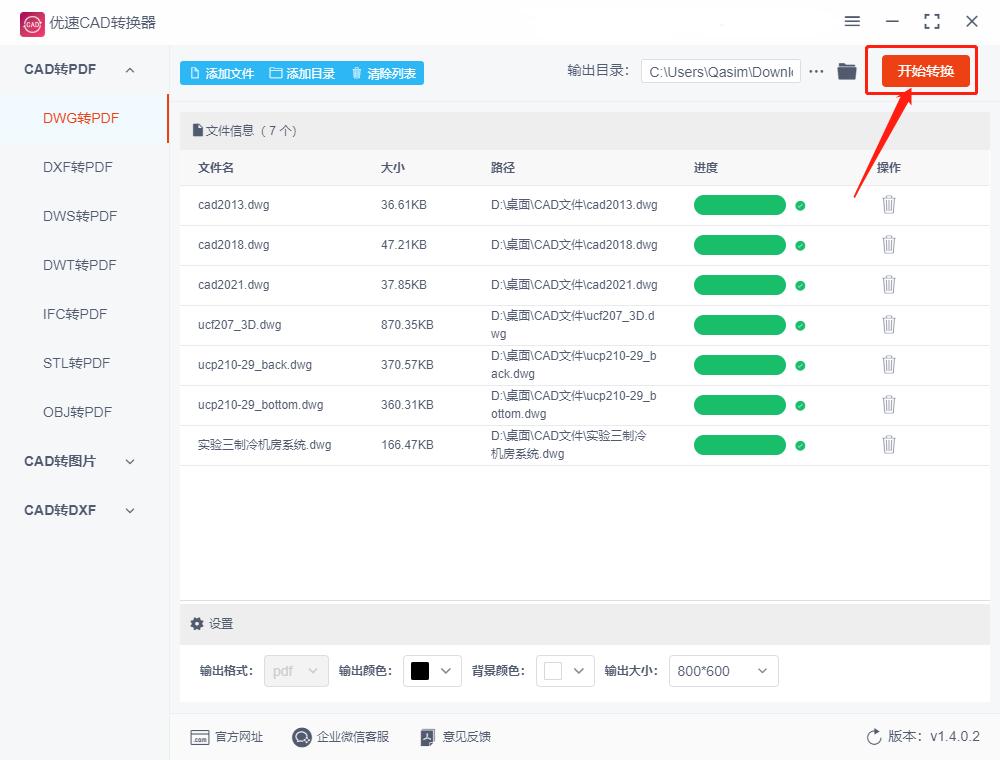
Task: Click the hamburger menu at top right
Action: 852,21
